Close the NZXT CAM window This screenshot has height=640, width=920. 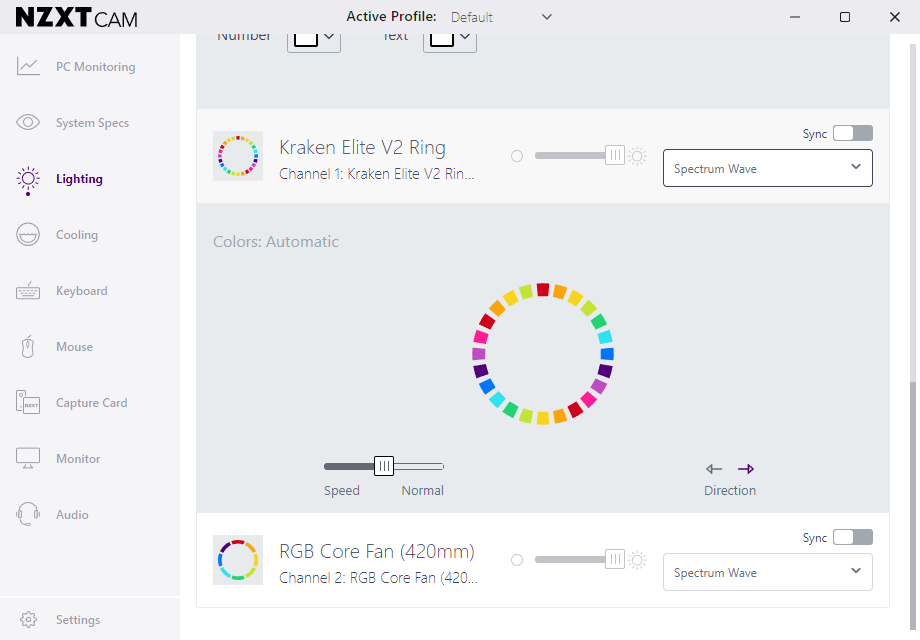click(895, 17)
